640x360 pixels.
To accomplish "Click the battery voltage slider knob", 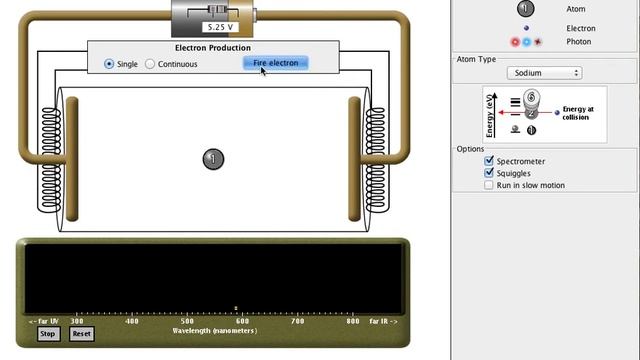I will click(x=218, y=9).
